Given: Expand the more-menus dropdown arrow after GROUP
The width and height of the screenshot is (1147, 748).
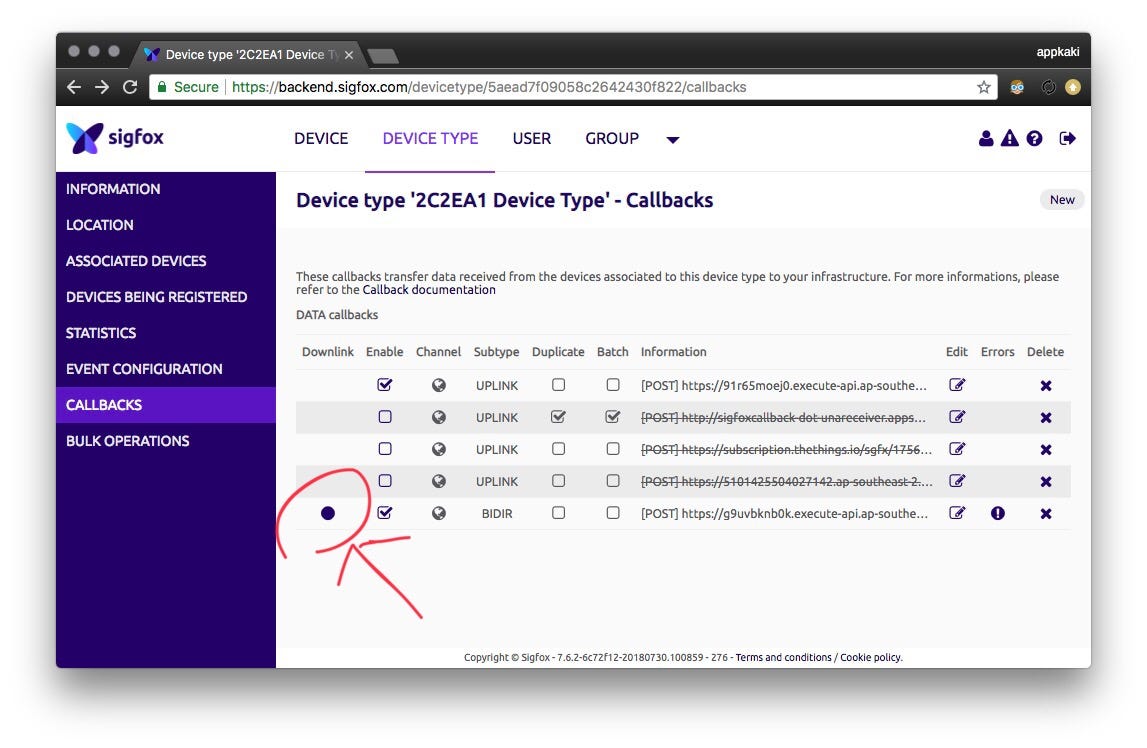Looking at the screenshot, I should [x=673, y=140].
